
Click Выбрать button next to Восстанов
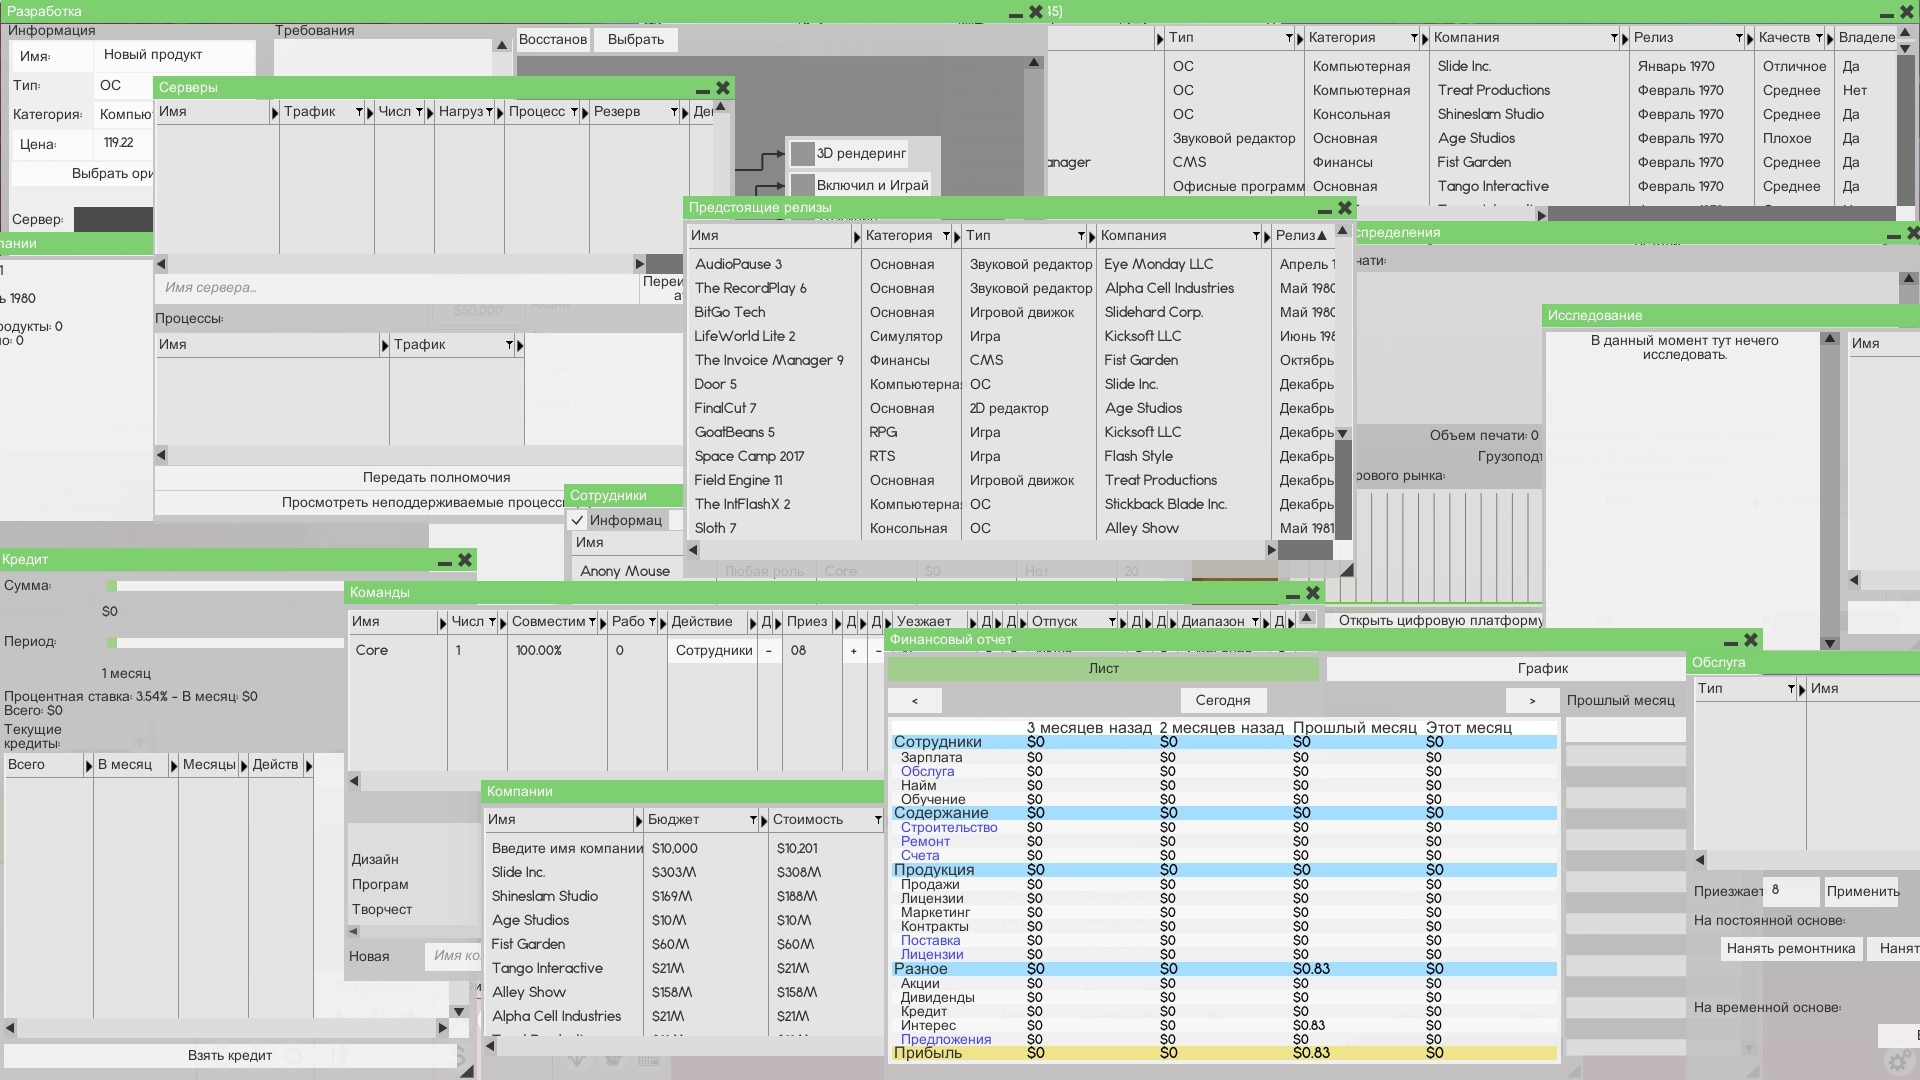pos(635,40)
